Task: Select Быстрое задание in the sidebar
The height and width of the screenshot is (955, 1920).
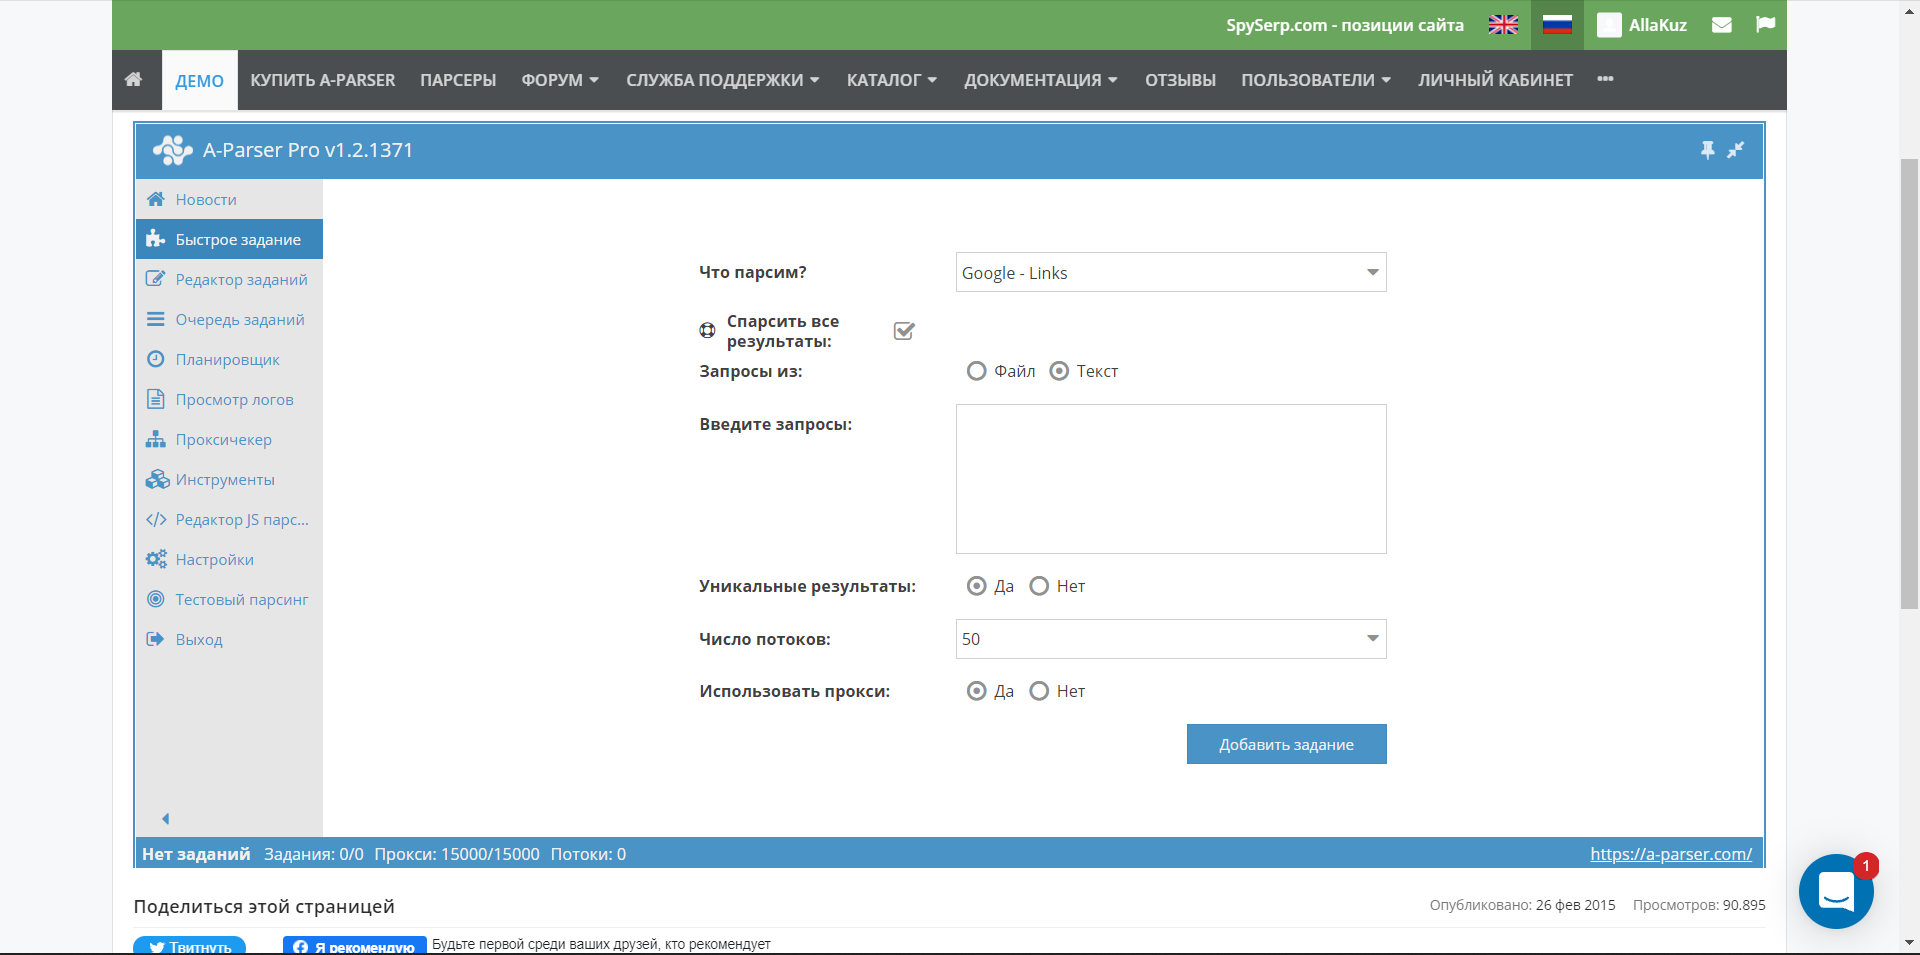Action: coord(229,239)
